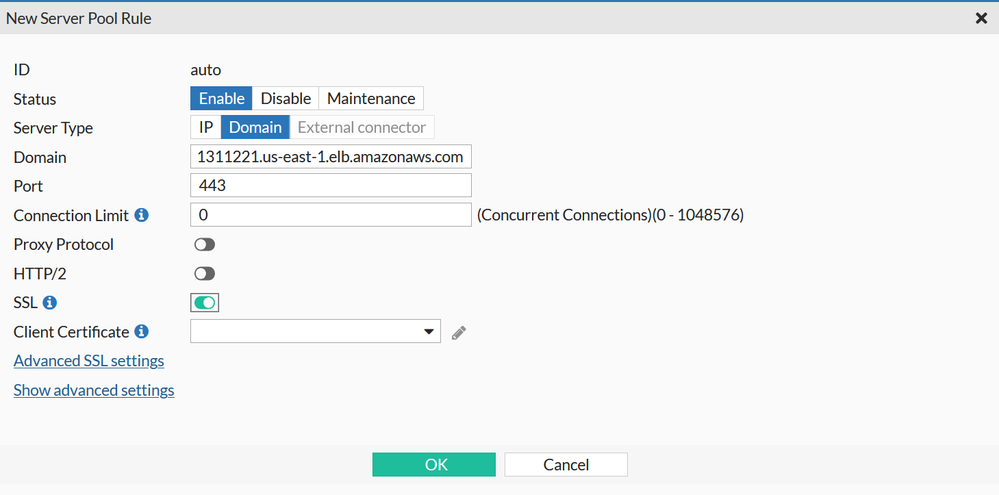The image size is (999, 495).
Task: Click the Connection Limit info icon
Action: point(142,215)
